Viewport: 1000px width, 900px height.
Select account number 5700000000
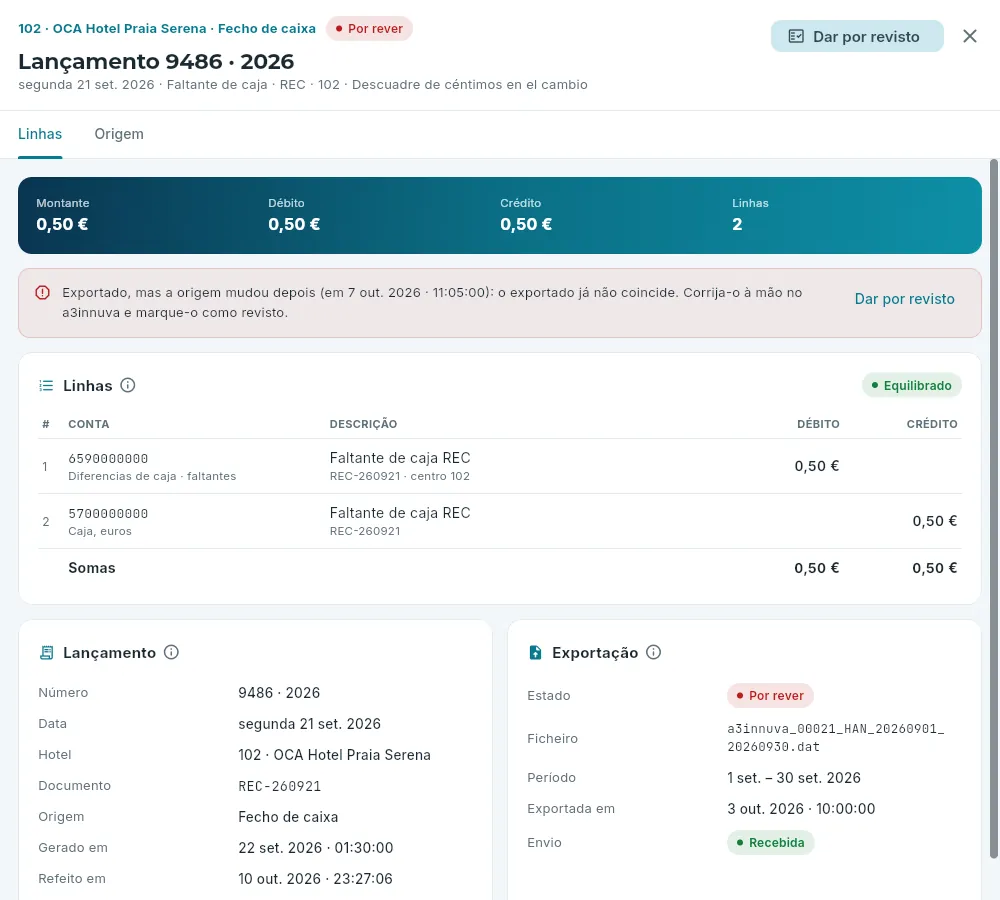tap(108, 513)
